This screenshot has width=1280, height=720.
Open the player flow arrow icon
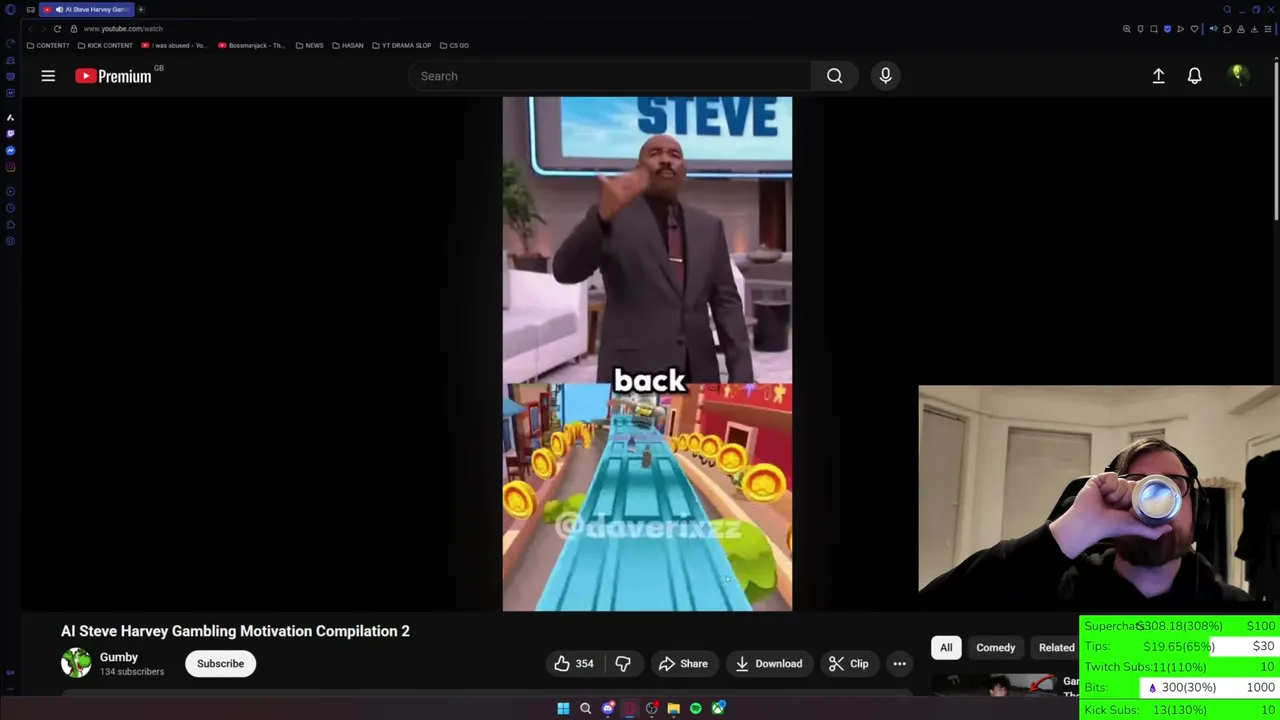pyautogui.click(x=1180, y=29)
